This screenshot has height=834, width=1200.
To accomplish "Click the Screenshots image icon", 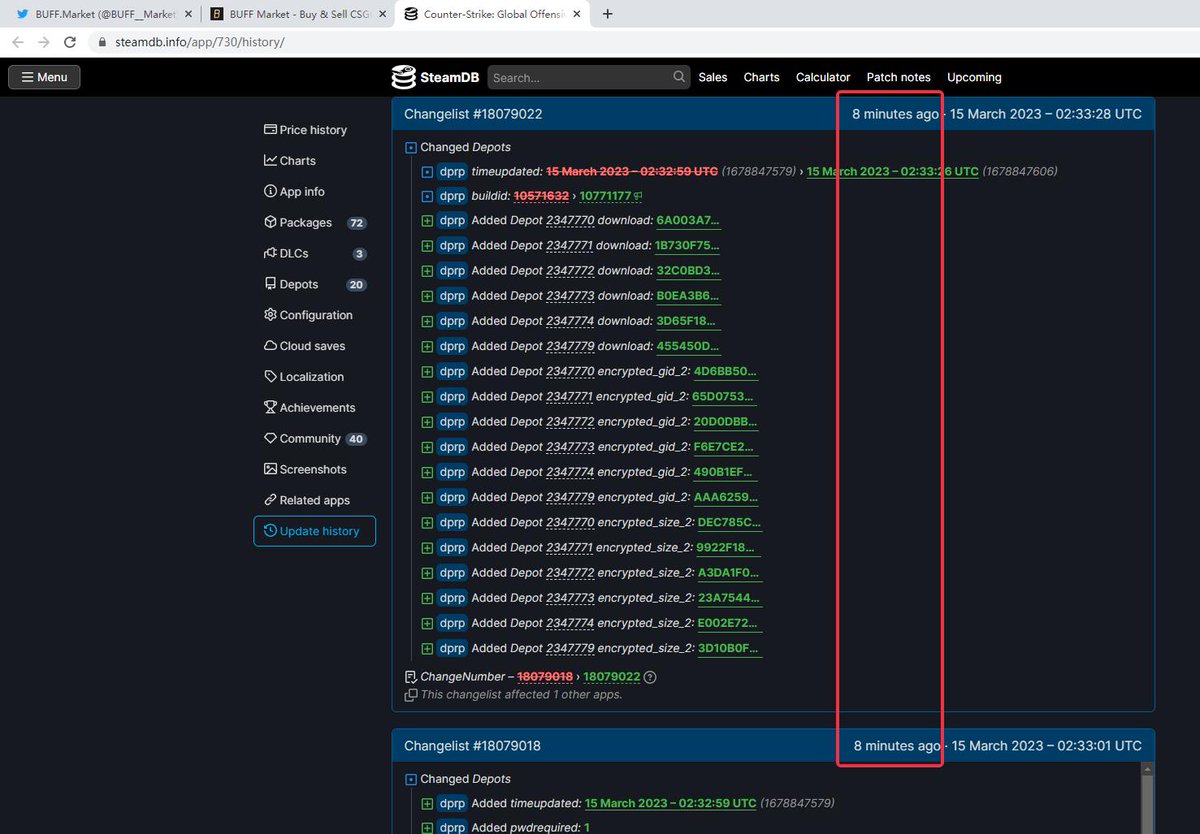I will [270, 470].
